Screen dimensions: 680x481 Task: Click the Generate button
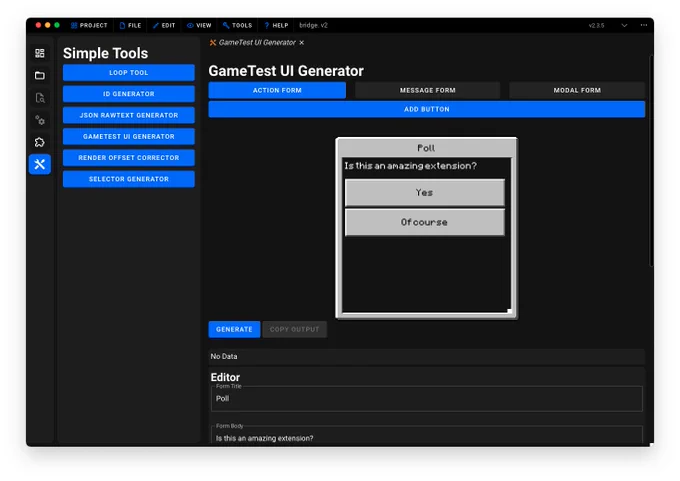[234, 329]
